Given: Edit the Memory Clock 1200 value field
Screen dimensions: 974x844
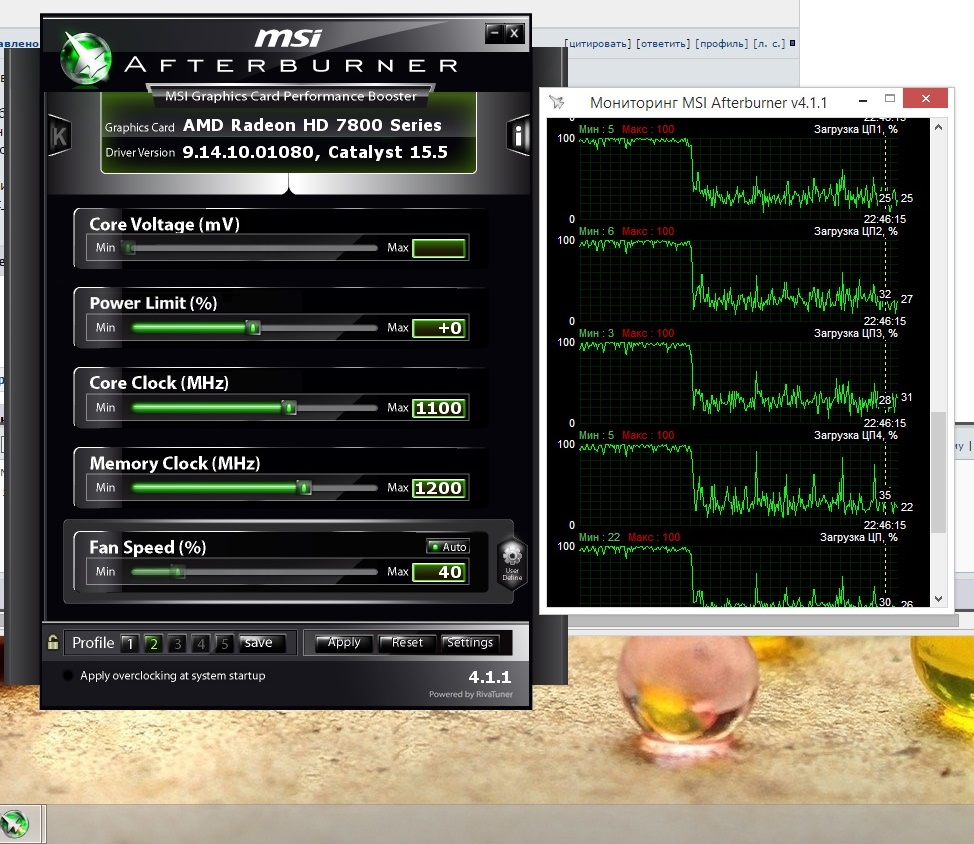Looking at the screenshot, I should point(439,488).
